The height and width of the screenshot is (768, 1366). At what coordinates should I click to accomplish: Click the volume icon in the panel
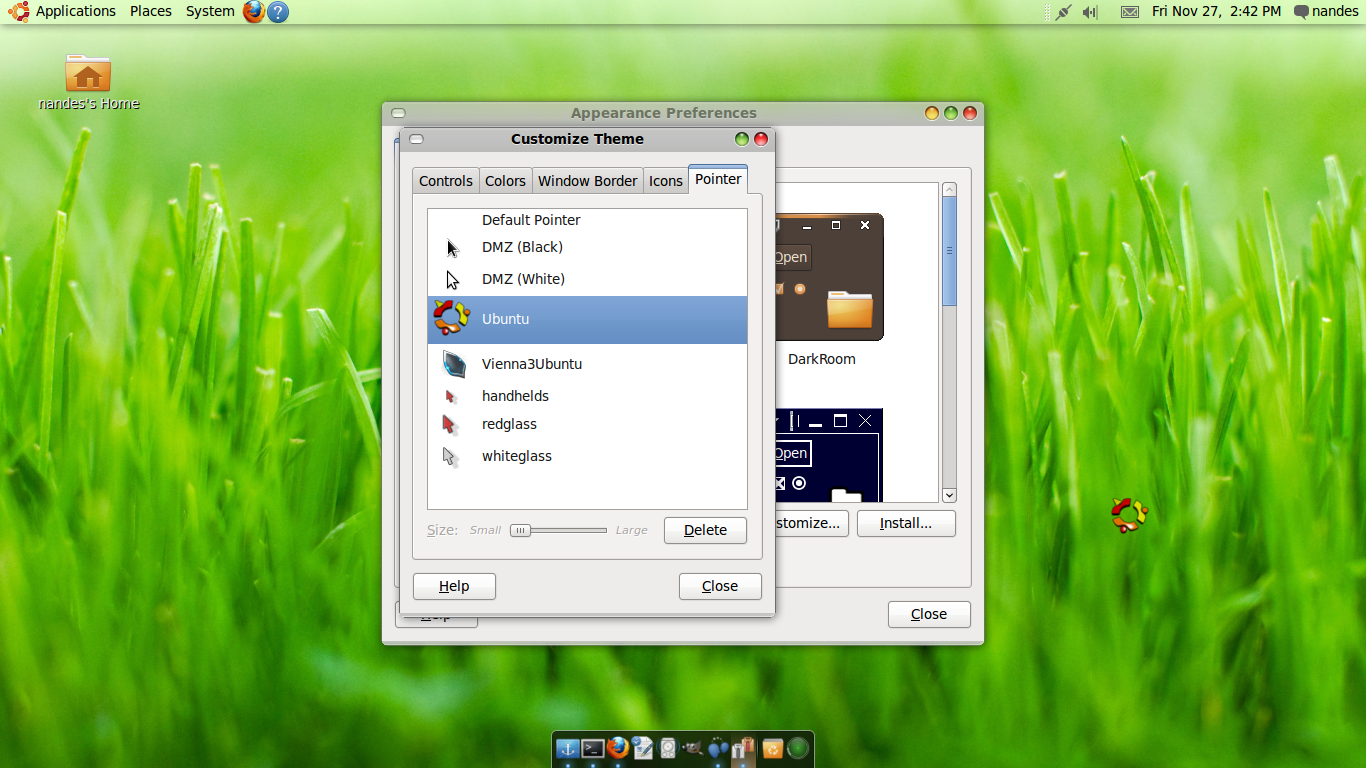(1089, 12)
